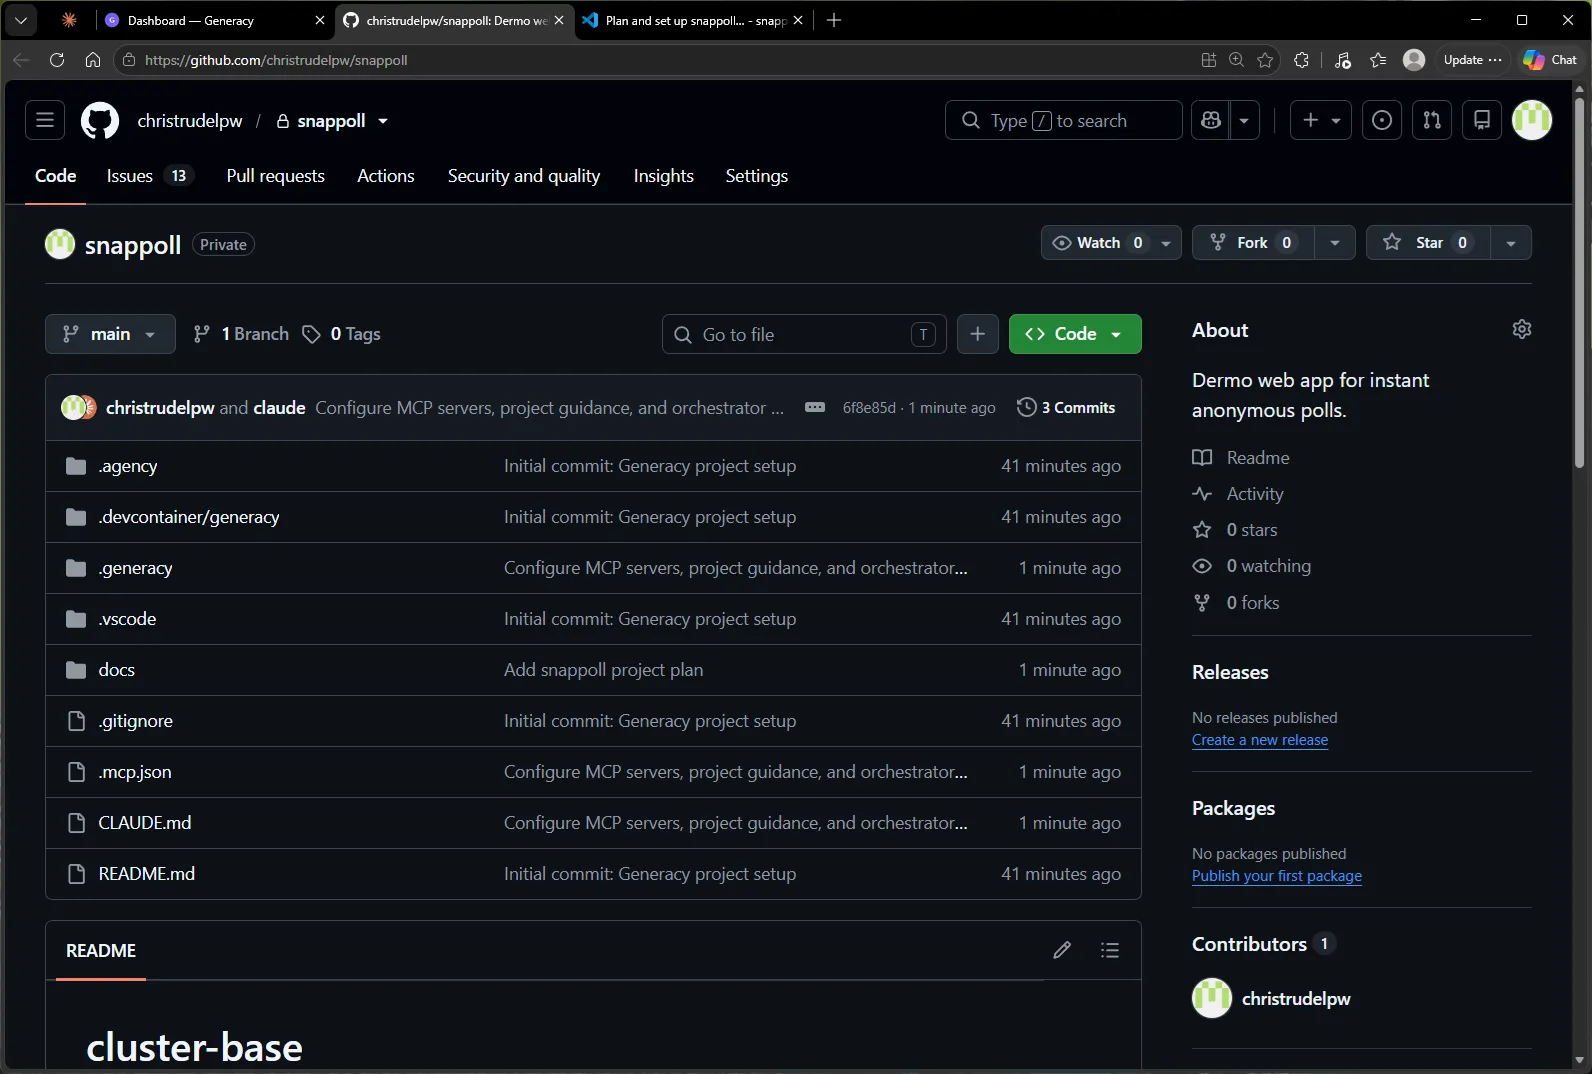The height and width of the screenshot is (1074, 1592).
Task: Open the browser split screen icon
Action: [x=1209, y=60]
